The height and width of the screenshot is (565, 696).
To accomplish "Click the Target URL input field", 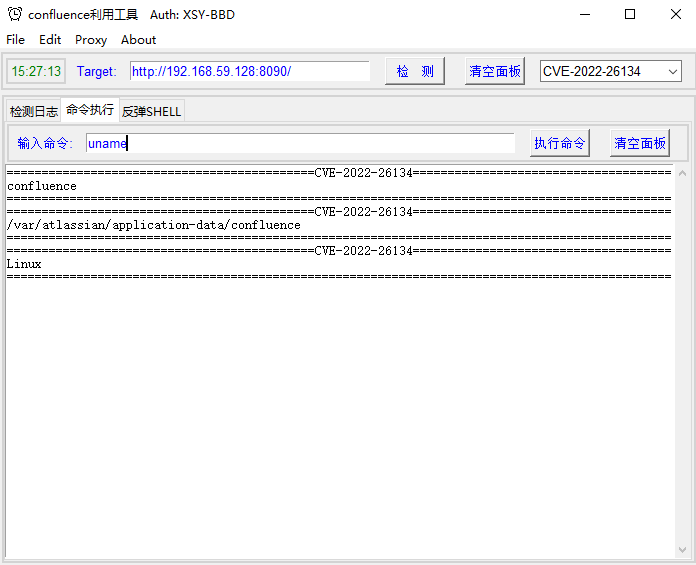I will pyautogui.click(x=250, y=71).
